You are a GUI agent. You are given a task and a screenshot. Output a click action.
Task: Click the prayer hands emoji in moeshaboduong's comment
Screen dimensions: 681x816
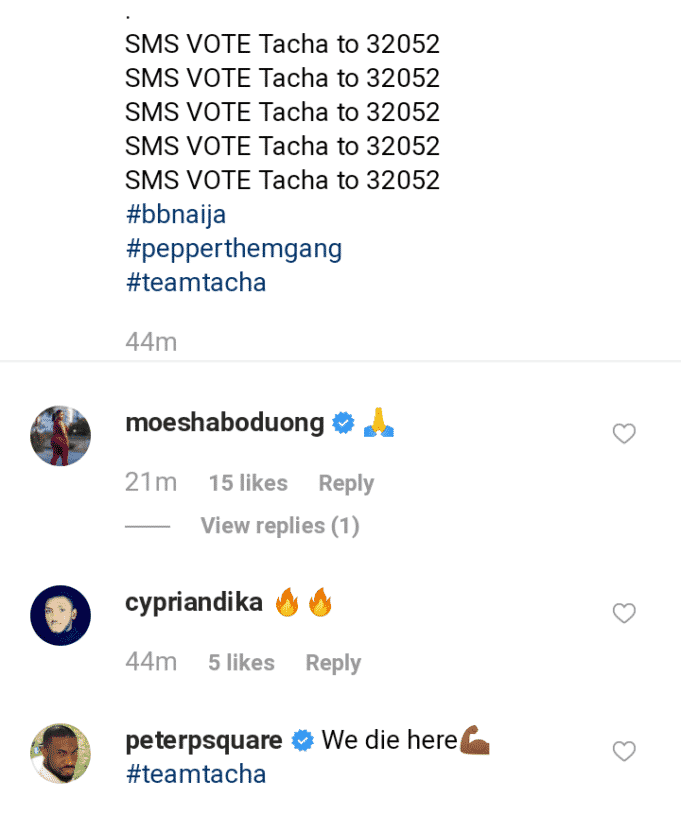(379, 422)
